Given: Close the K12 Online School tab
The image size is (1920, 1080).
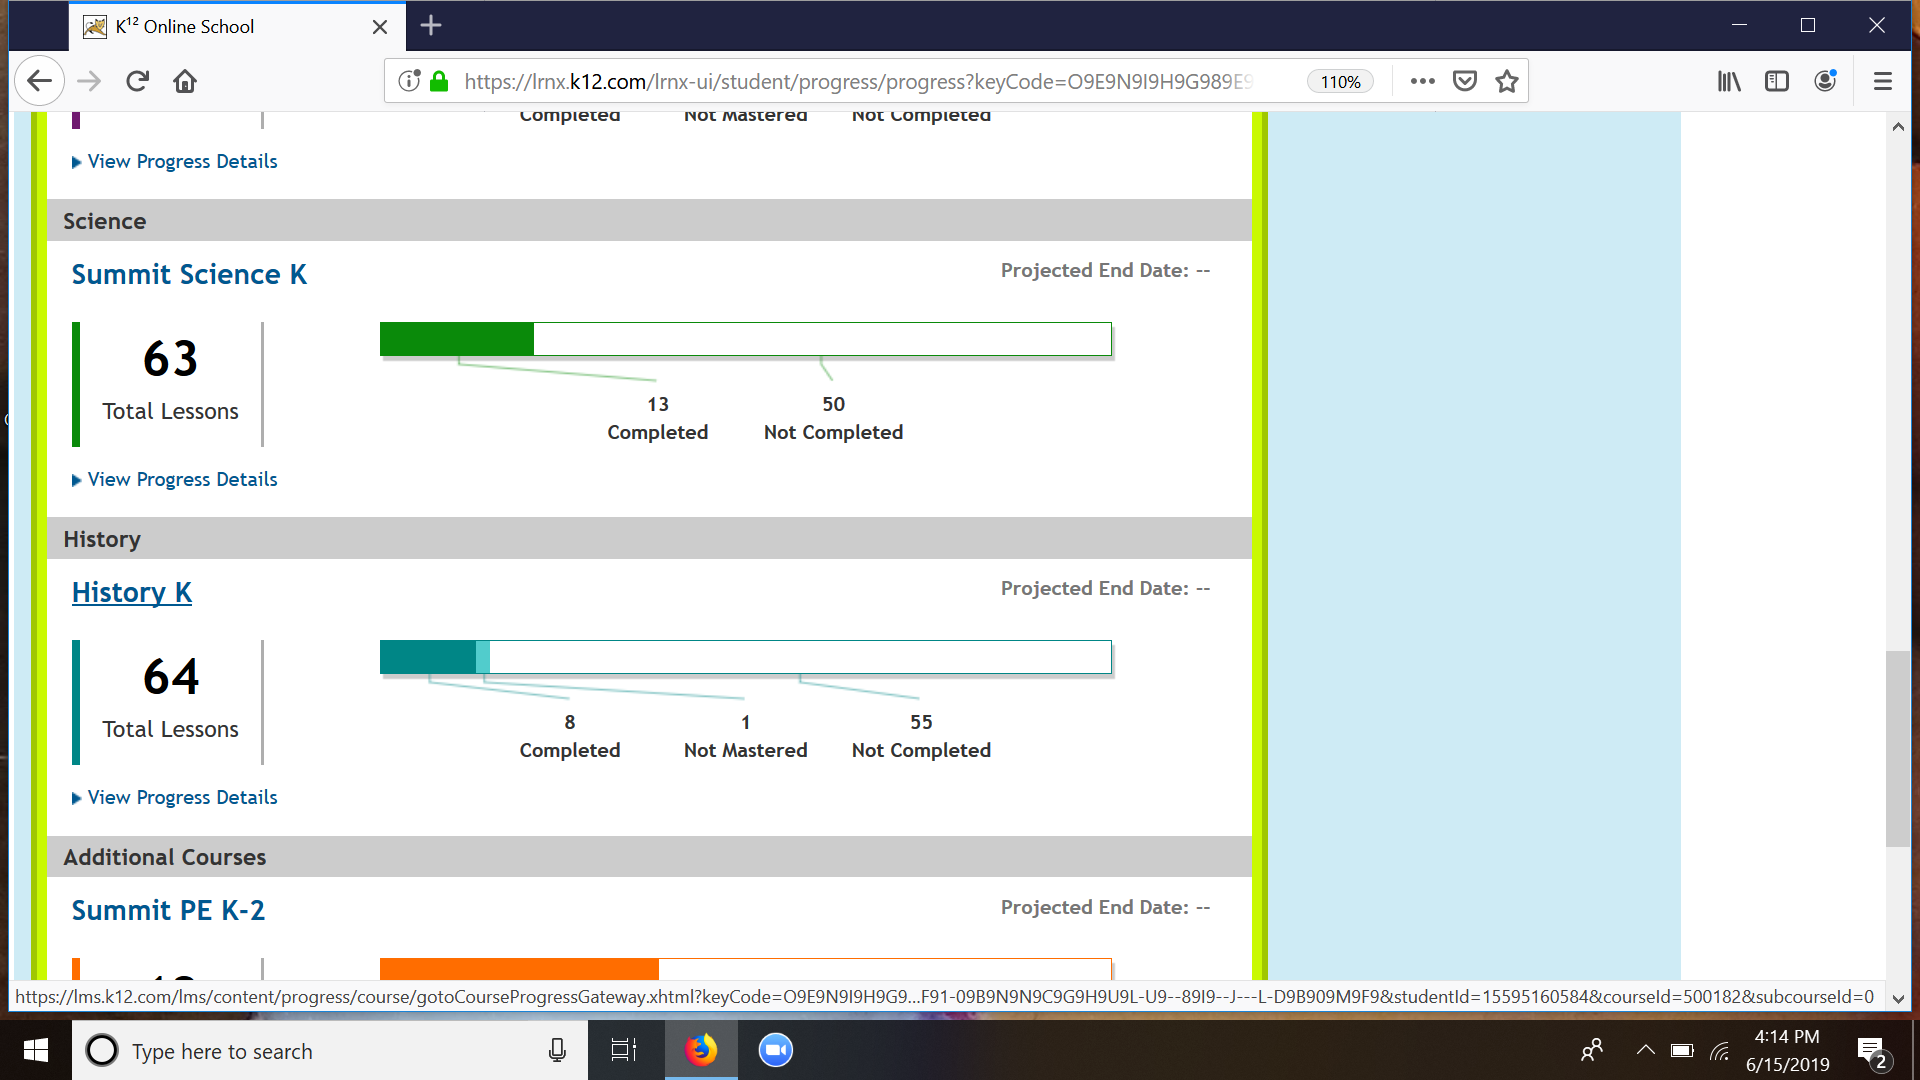Looking at the screenshot, I should [380, 27].
